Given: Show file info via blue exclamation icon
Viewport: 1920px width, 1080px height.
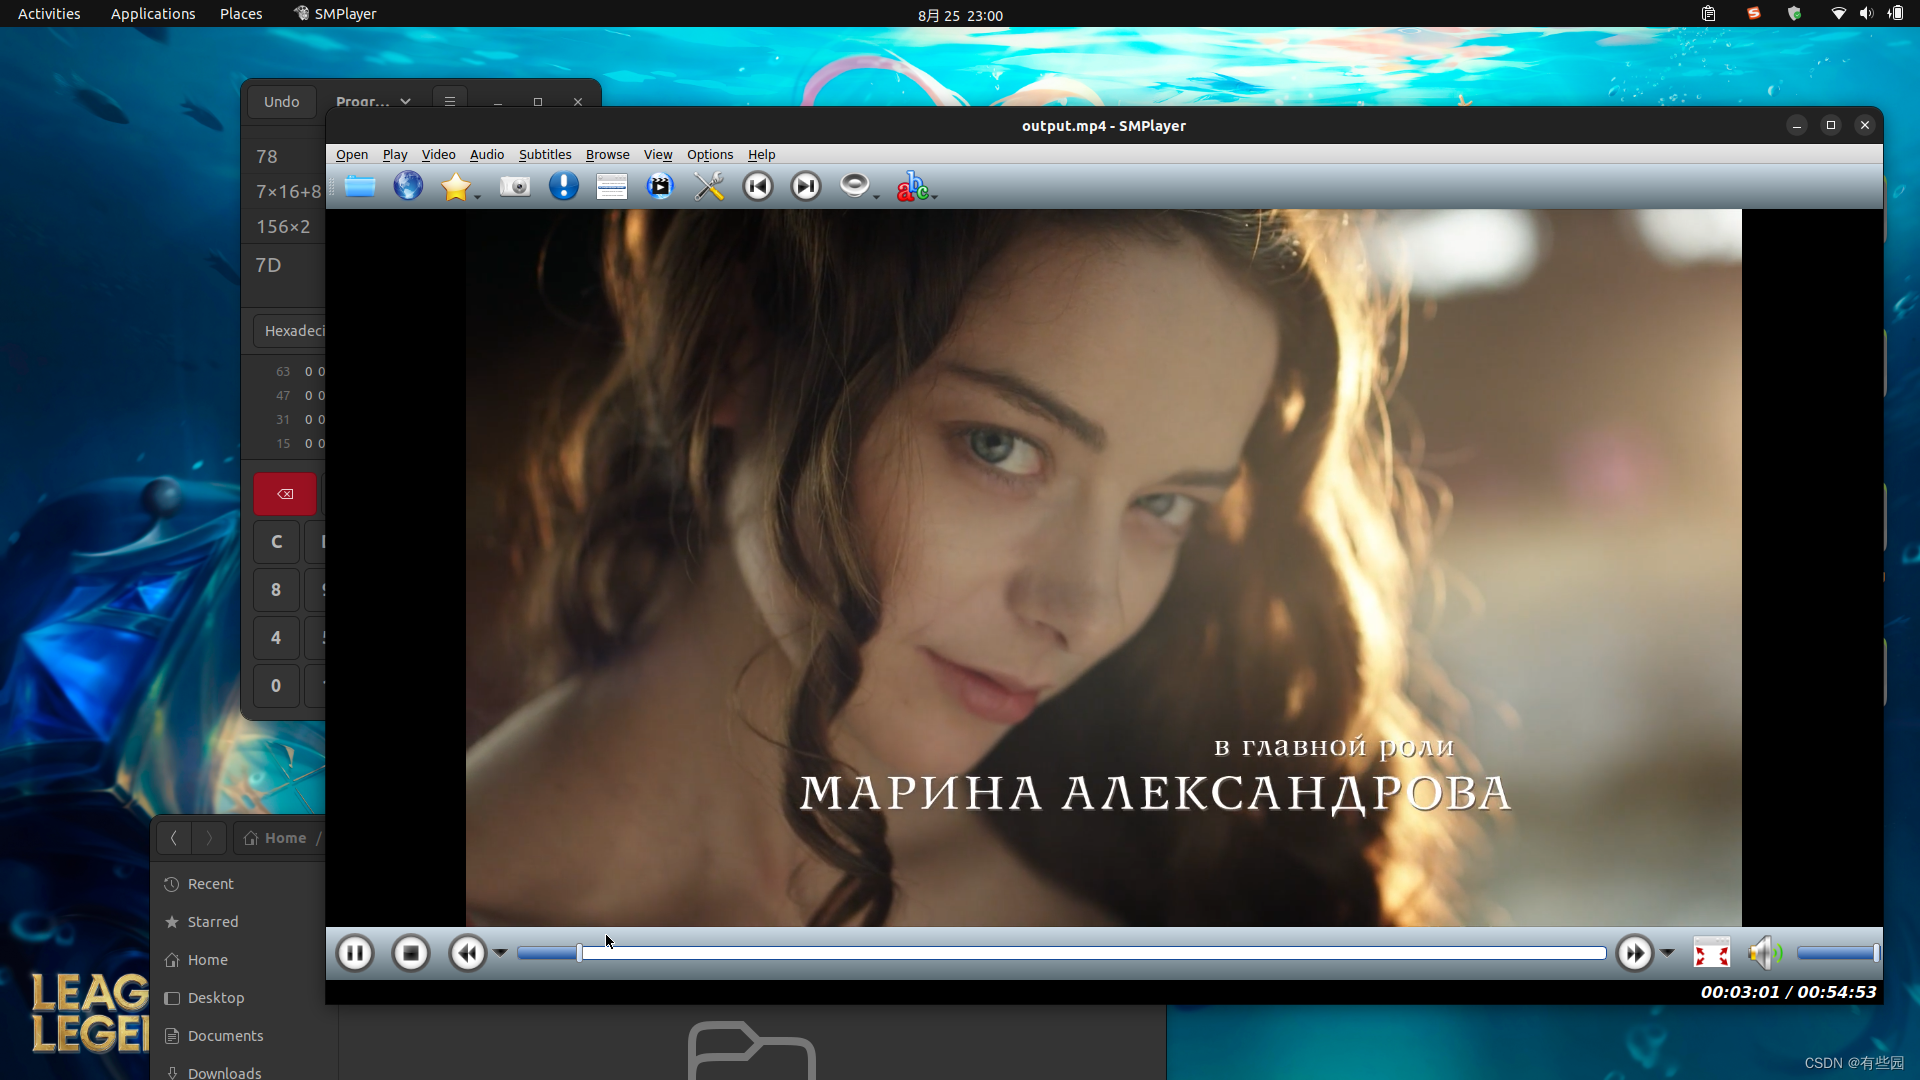Looking at the screenshot, I should (x=564, y=186).
